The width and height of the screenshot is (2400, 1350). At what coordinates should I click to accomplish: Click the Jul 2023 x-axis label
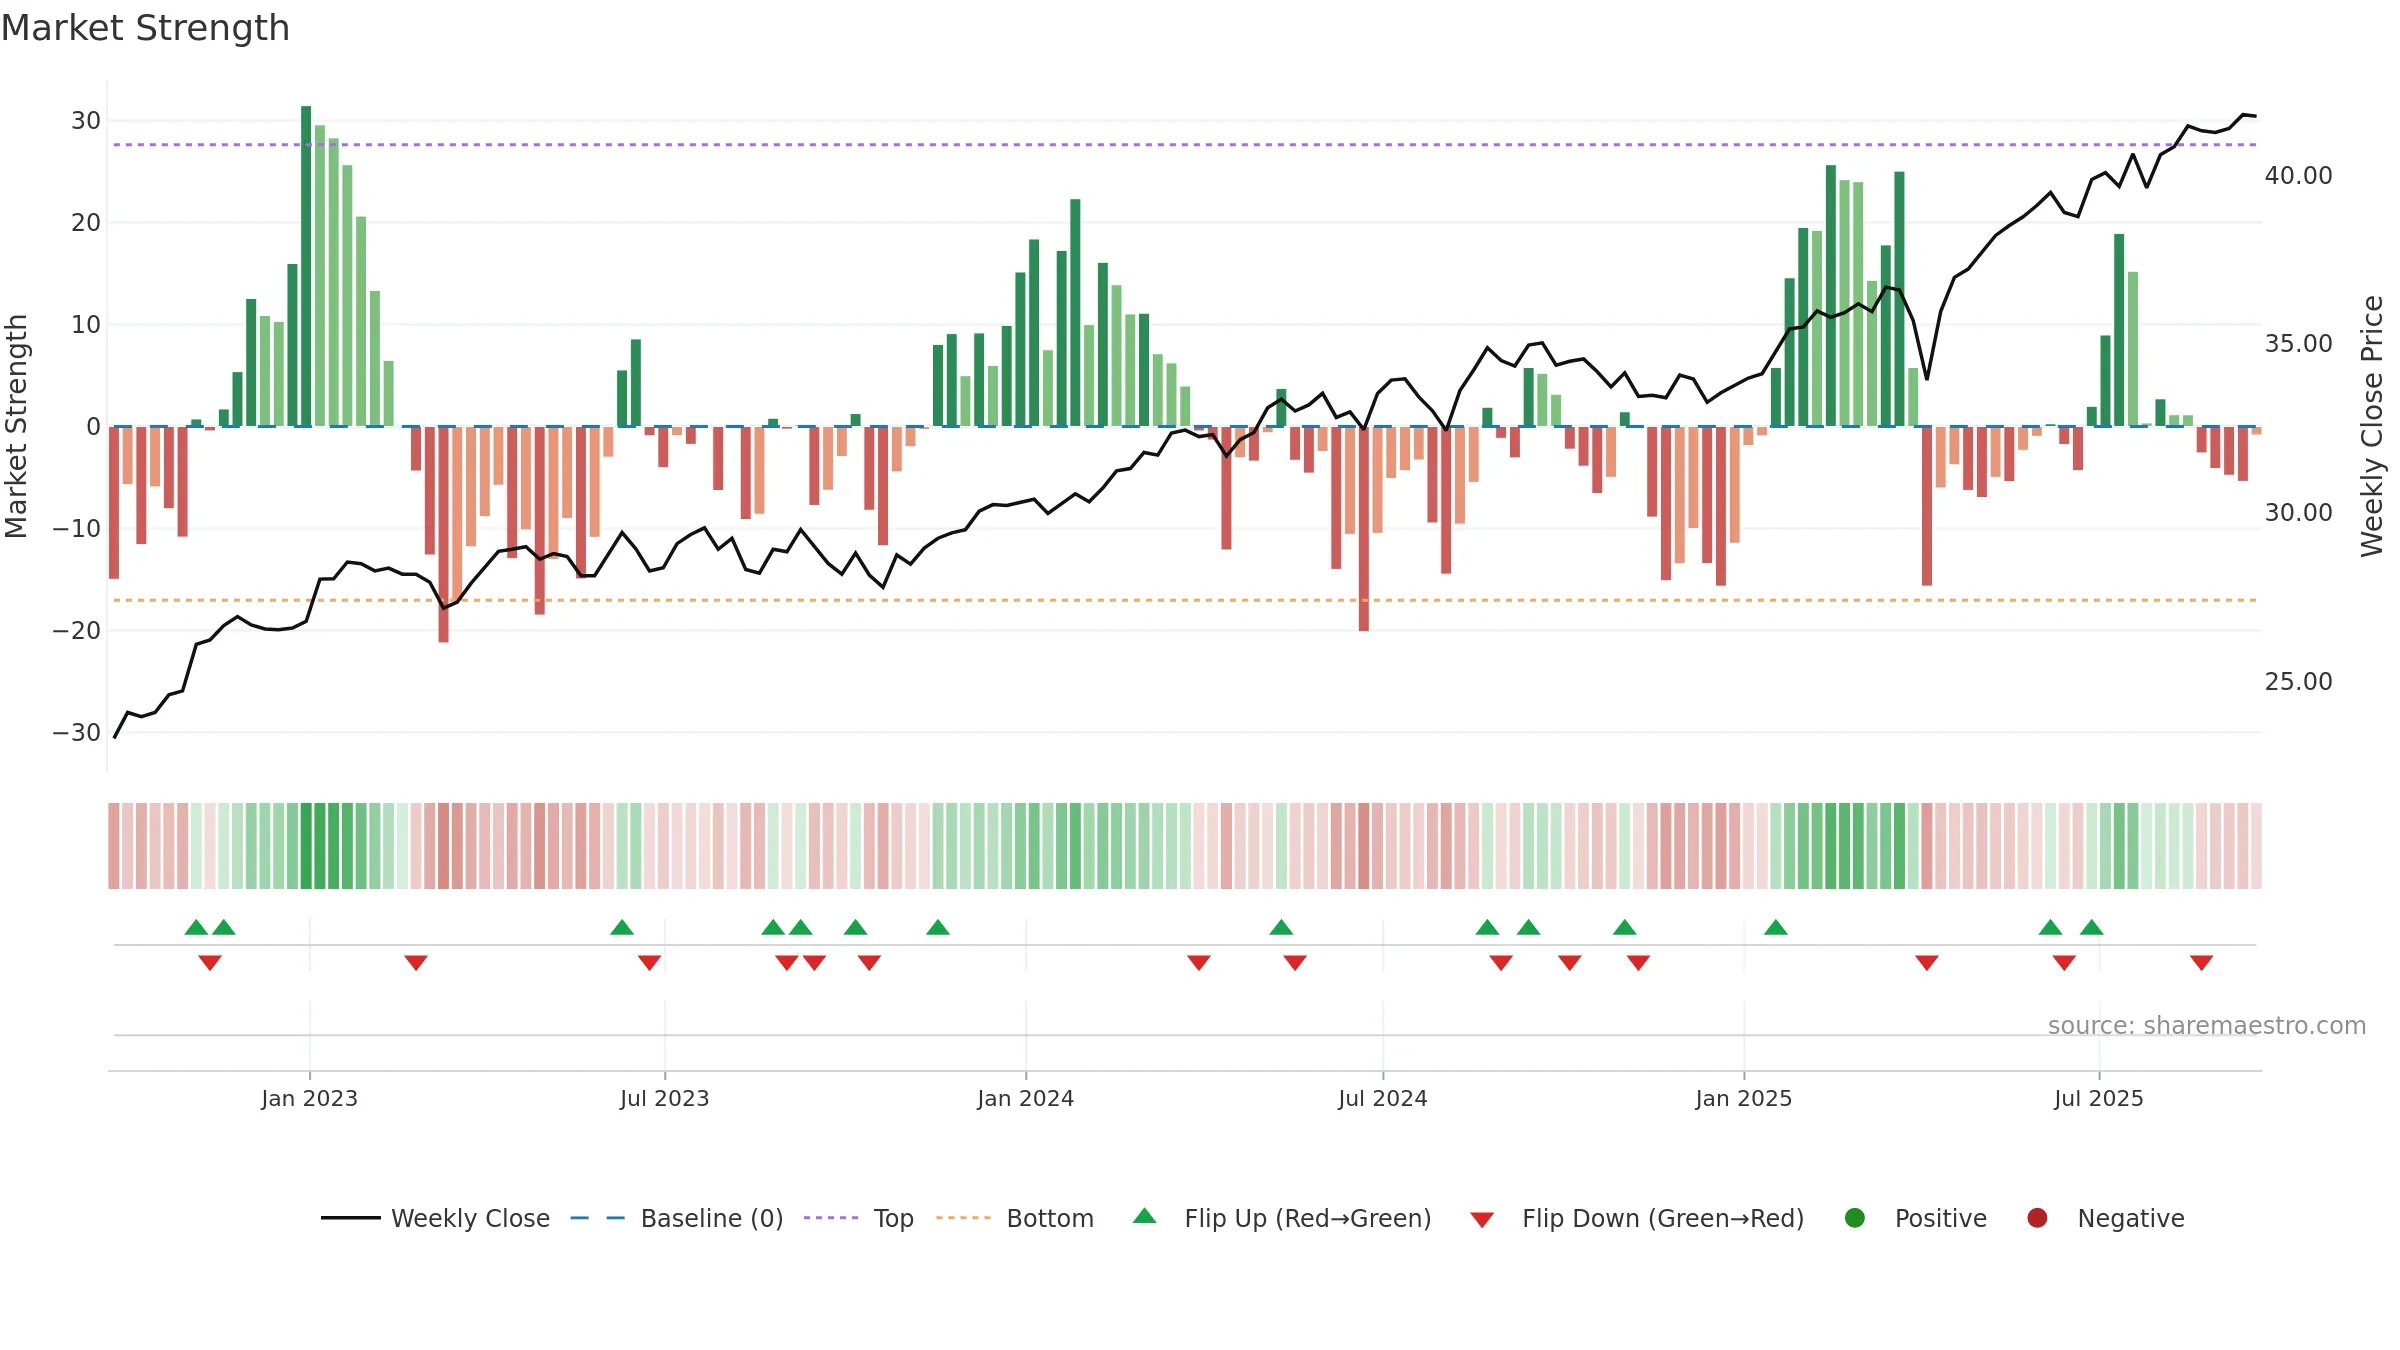pos(665,1098)
